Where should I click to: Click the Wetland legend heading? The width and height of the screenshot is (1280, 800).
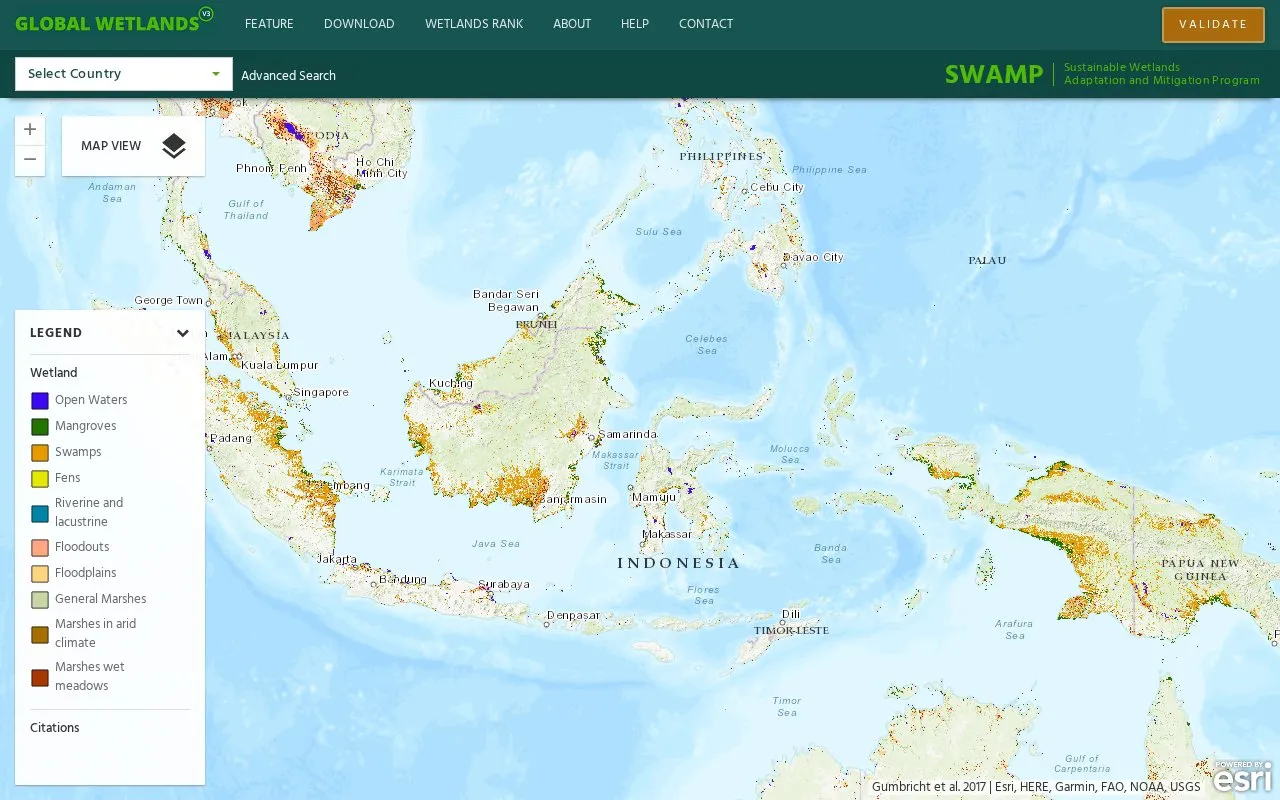pos(54,373)
